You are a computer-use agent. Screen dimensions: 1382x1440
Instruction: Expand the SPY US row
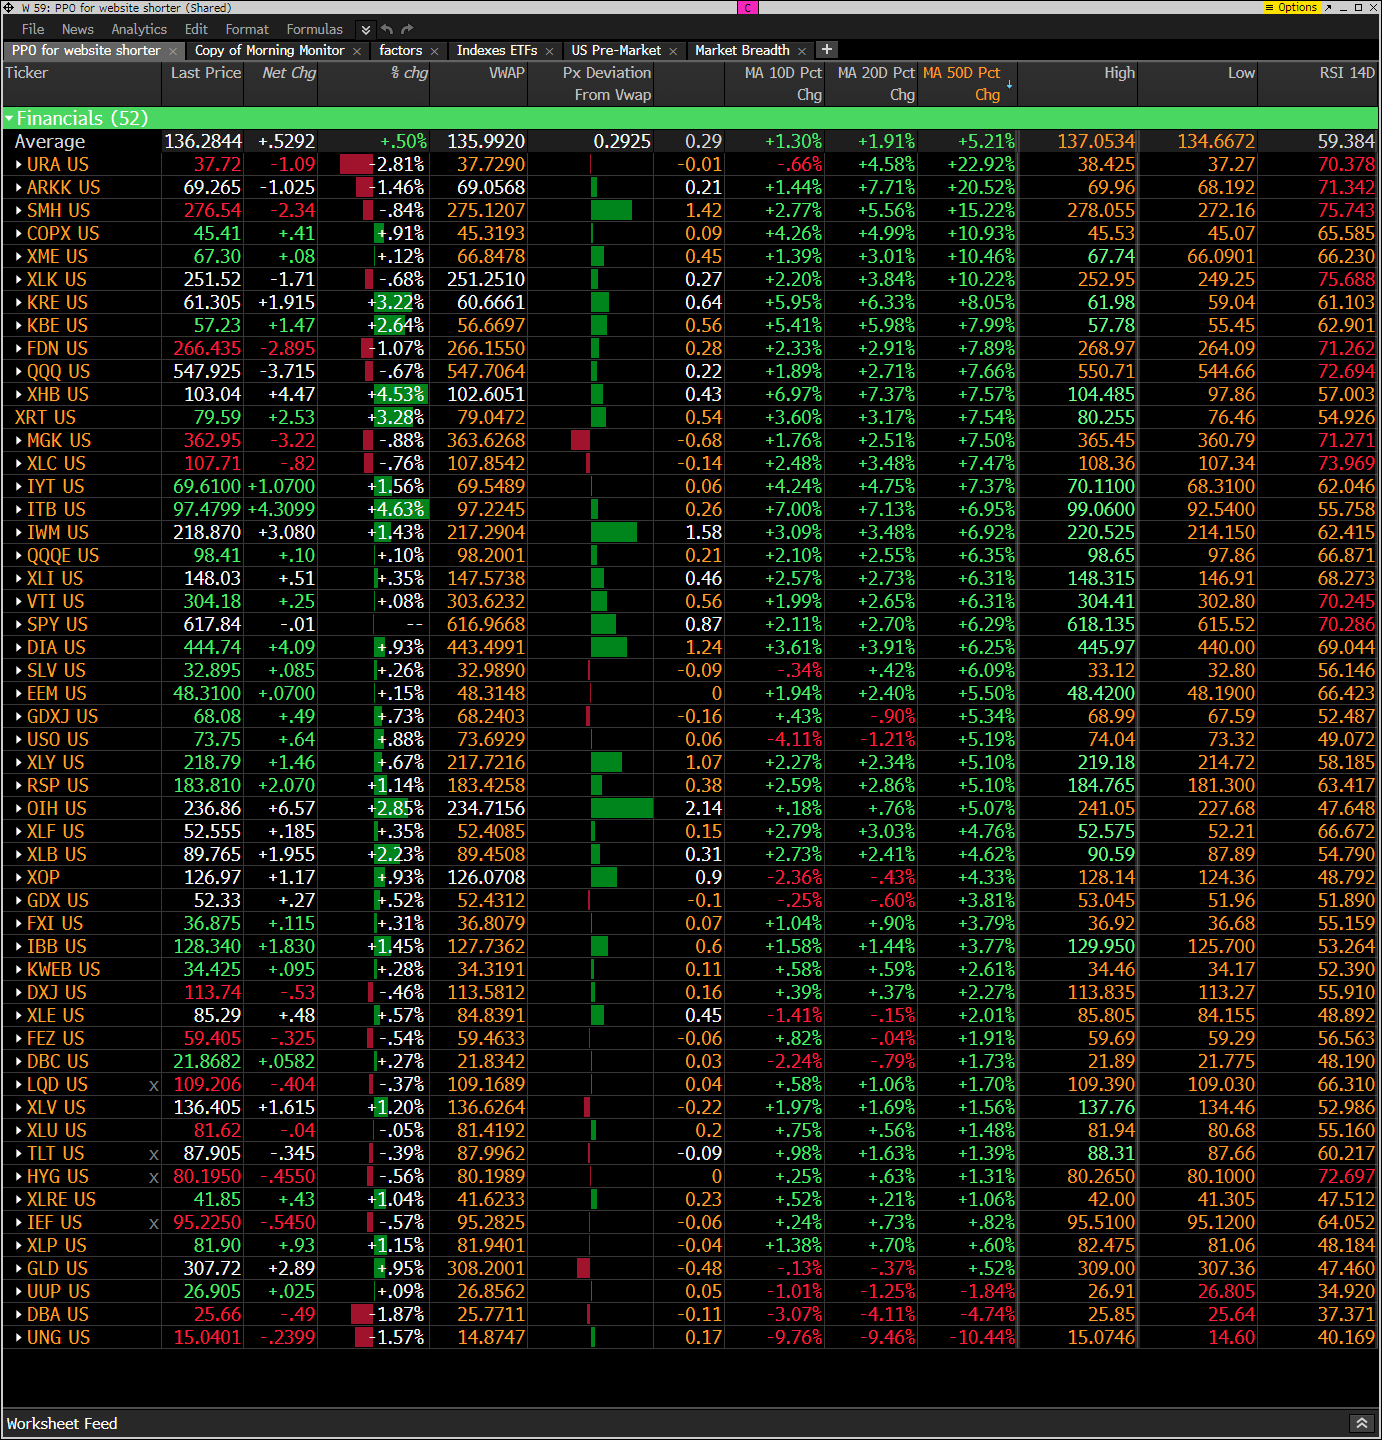pyautogui.click(x=19, y=624)
